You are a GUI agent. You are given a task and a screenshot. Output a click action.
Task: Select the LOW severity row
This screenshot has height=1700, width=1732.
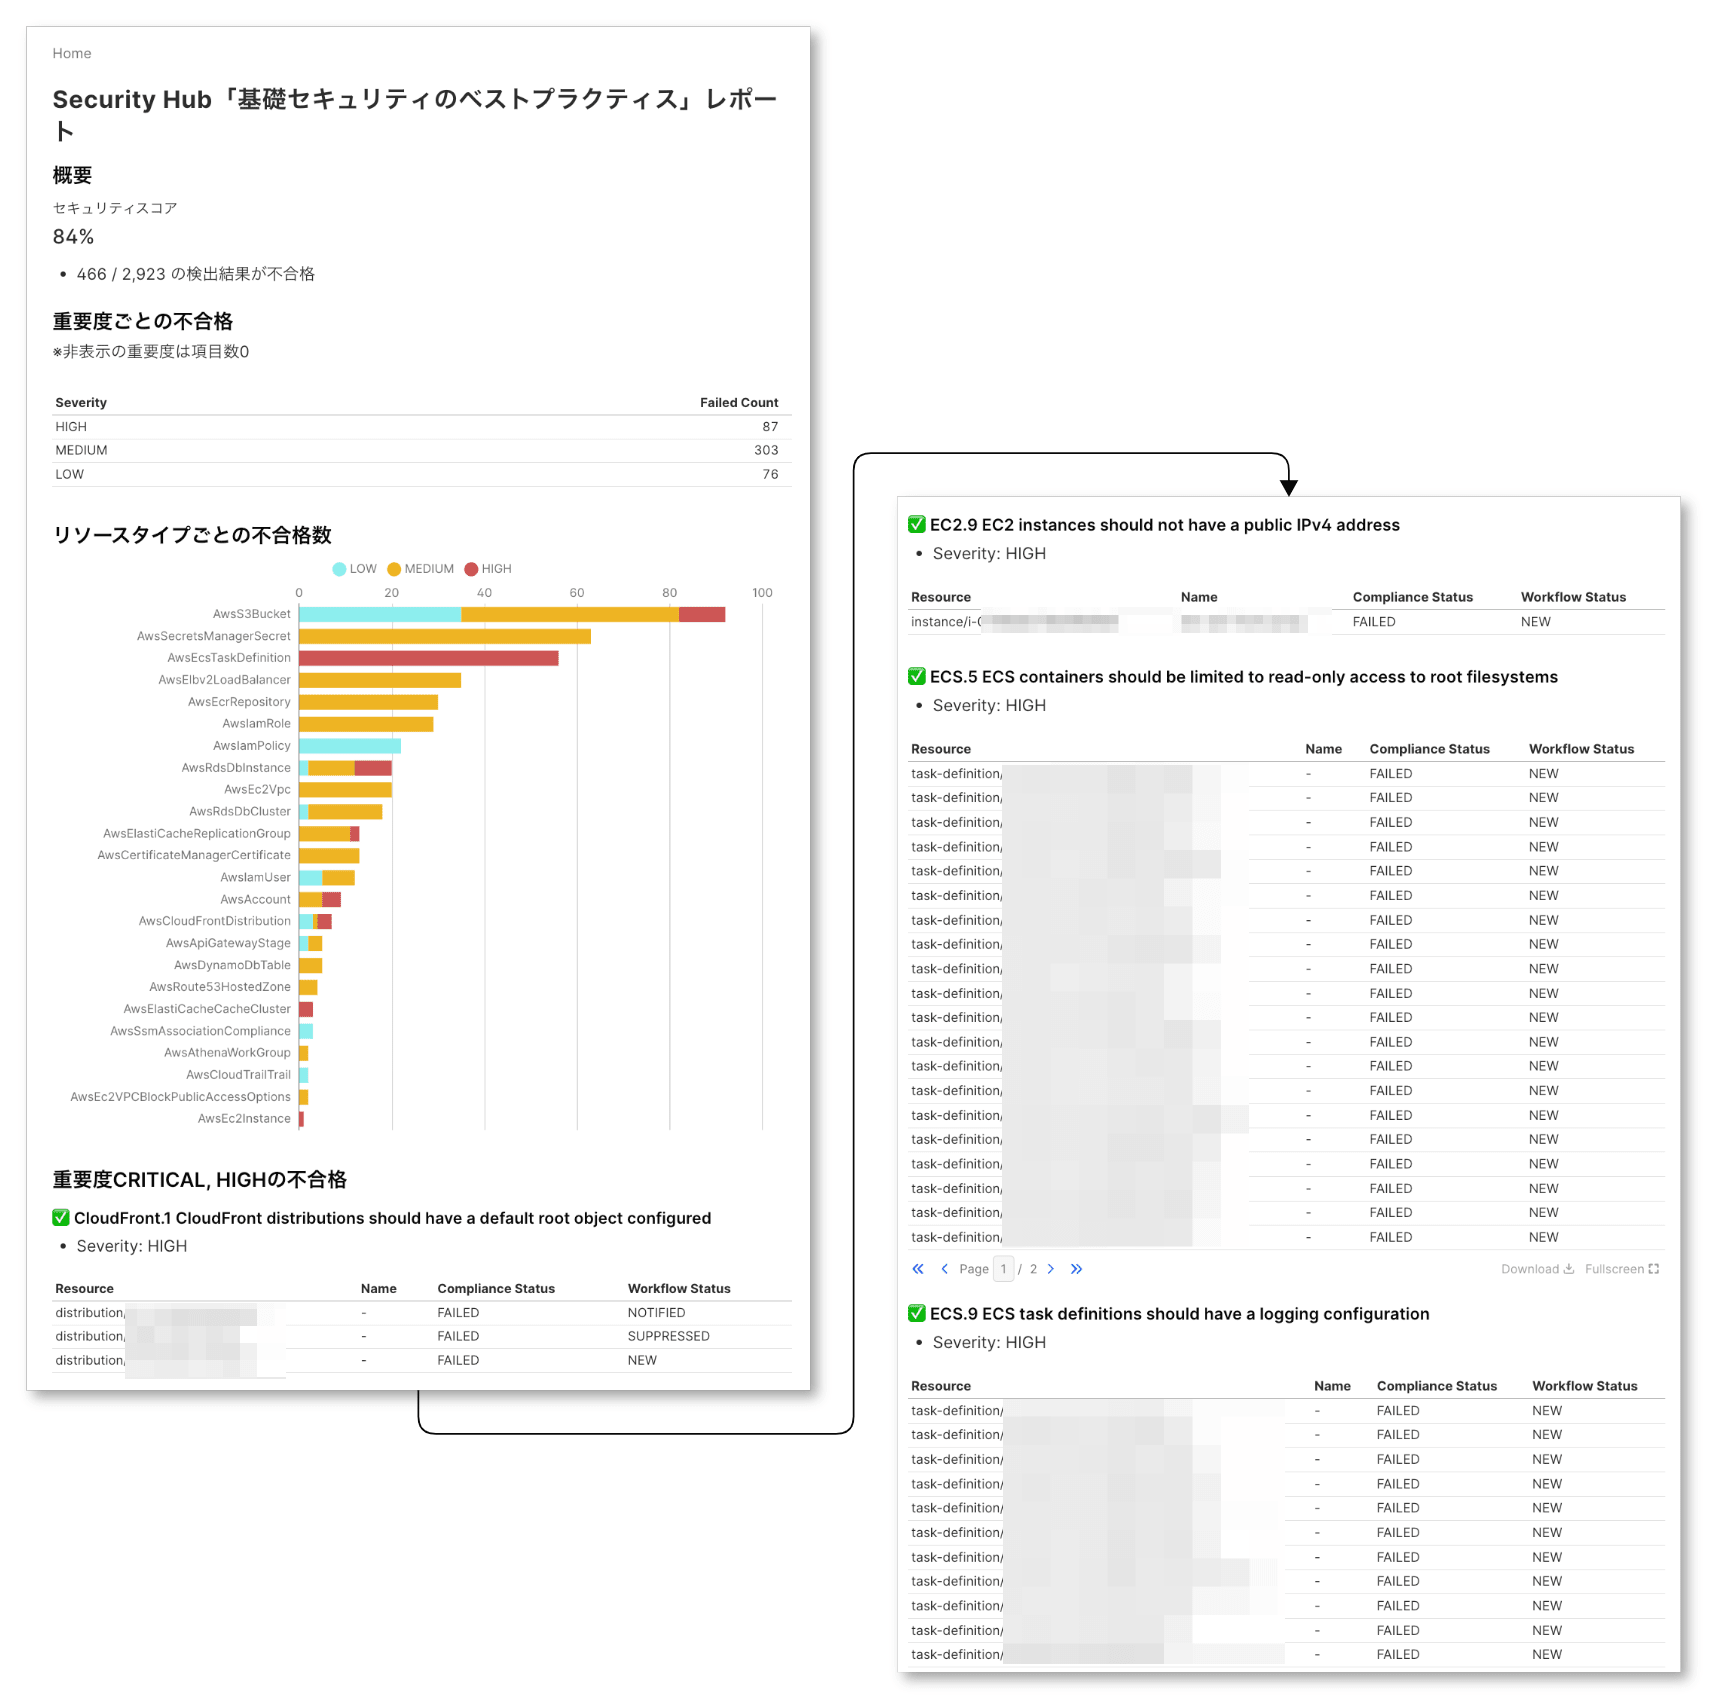coord(422,475)
